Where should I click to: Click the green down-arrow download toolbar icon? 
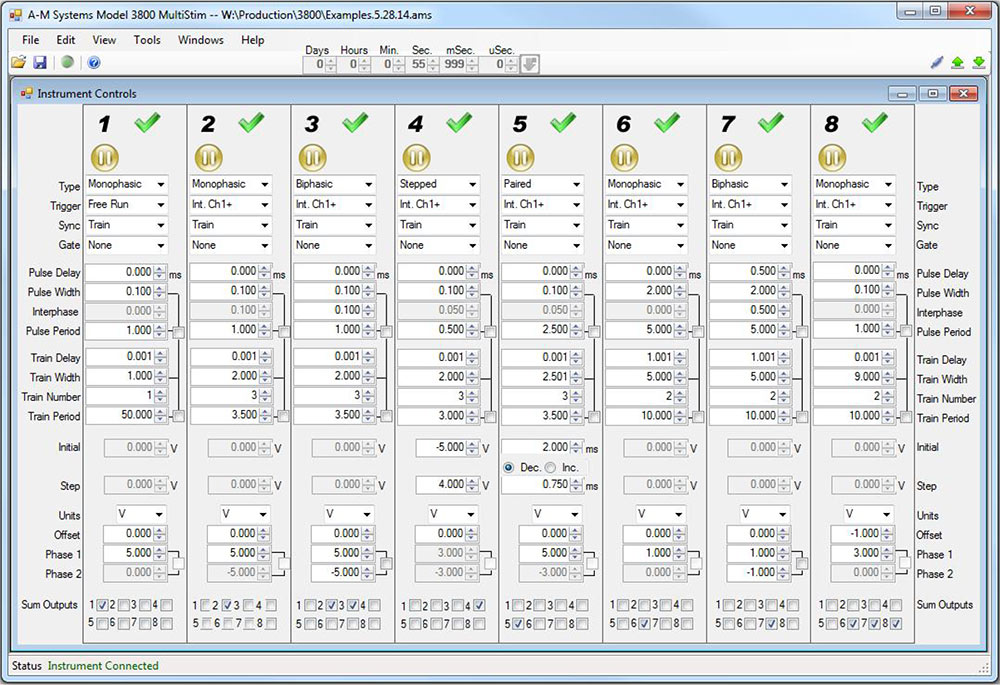pyautogui.click(x=979, y=63)
